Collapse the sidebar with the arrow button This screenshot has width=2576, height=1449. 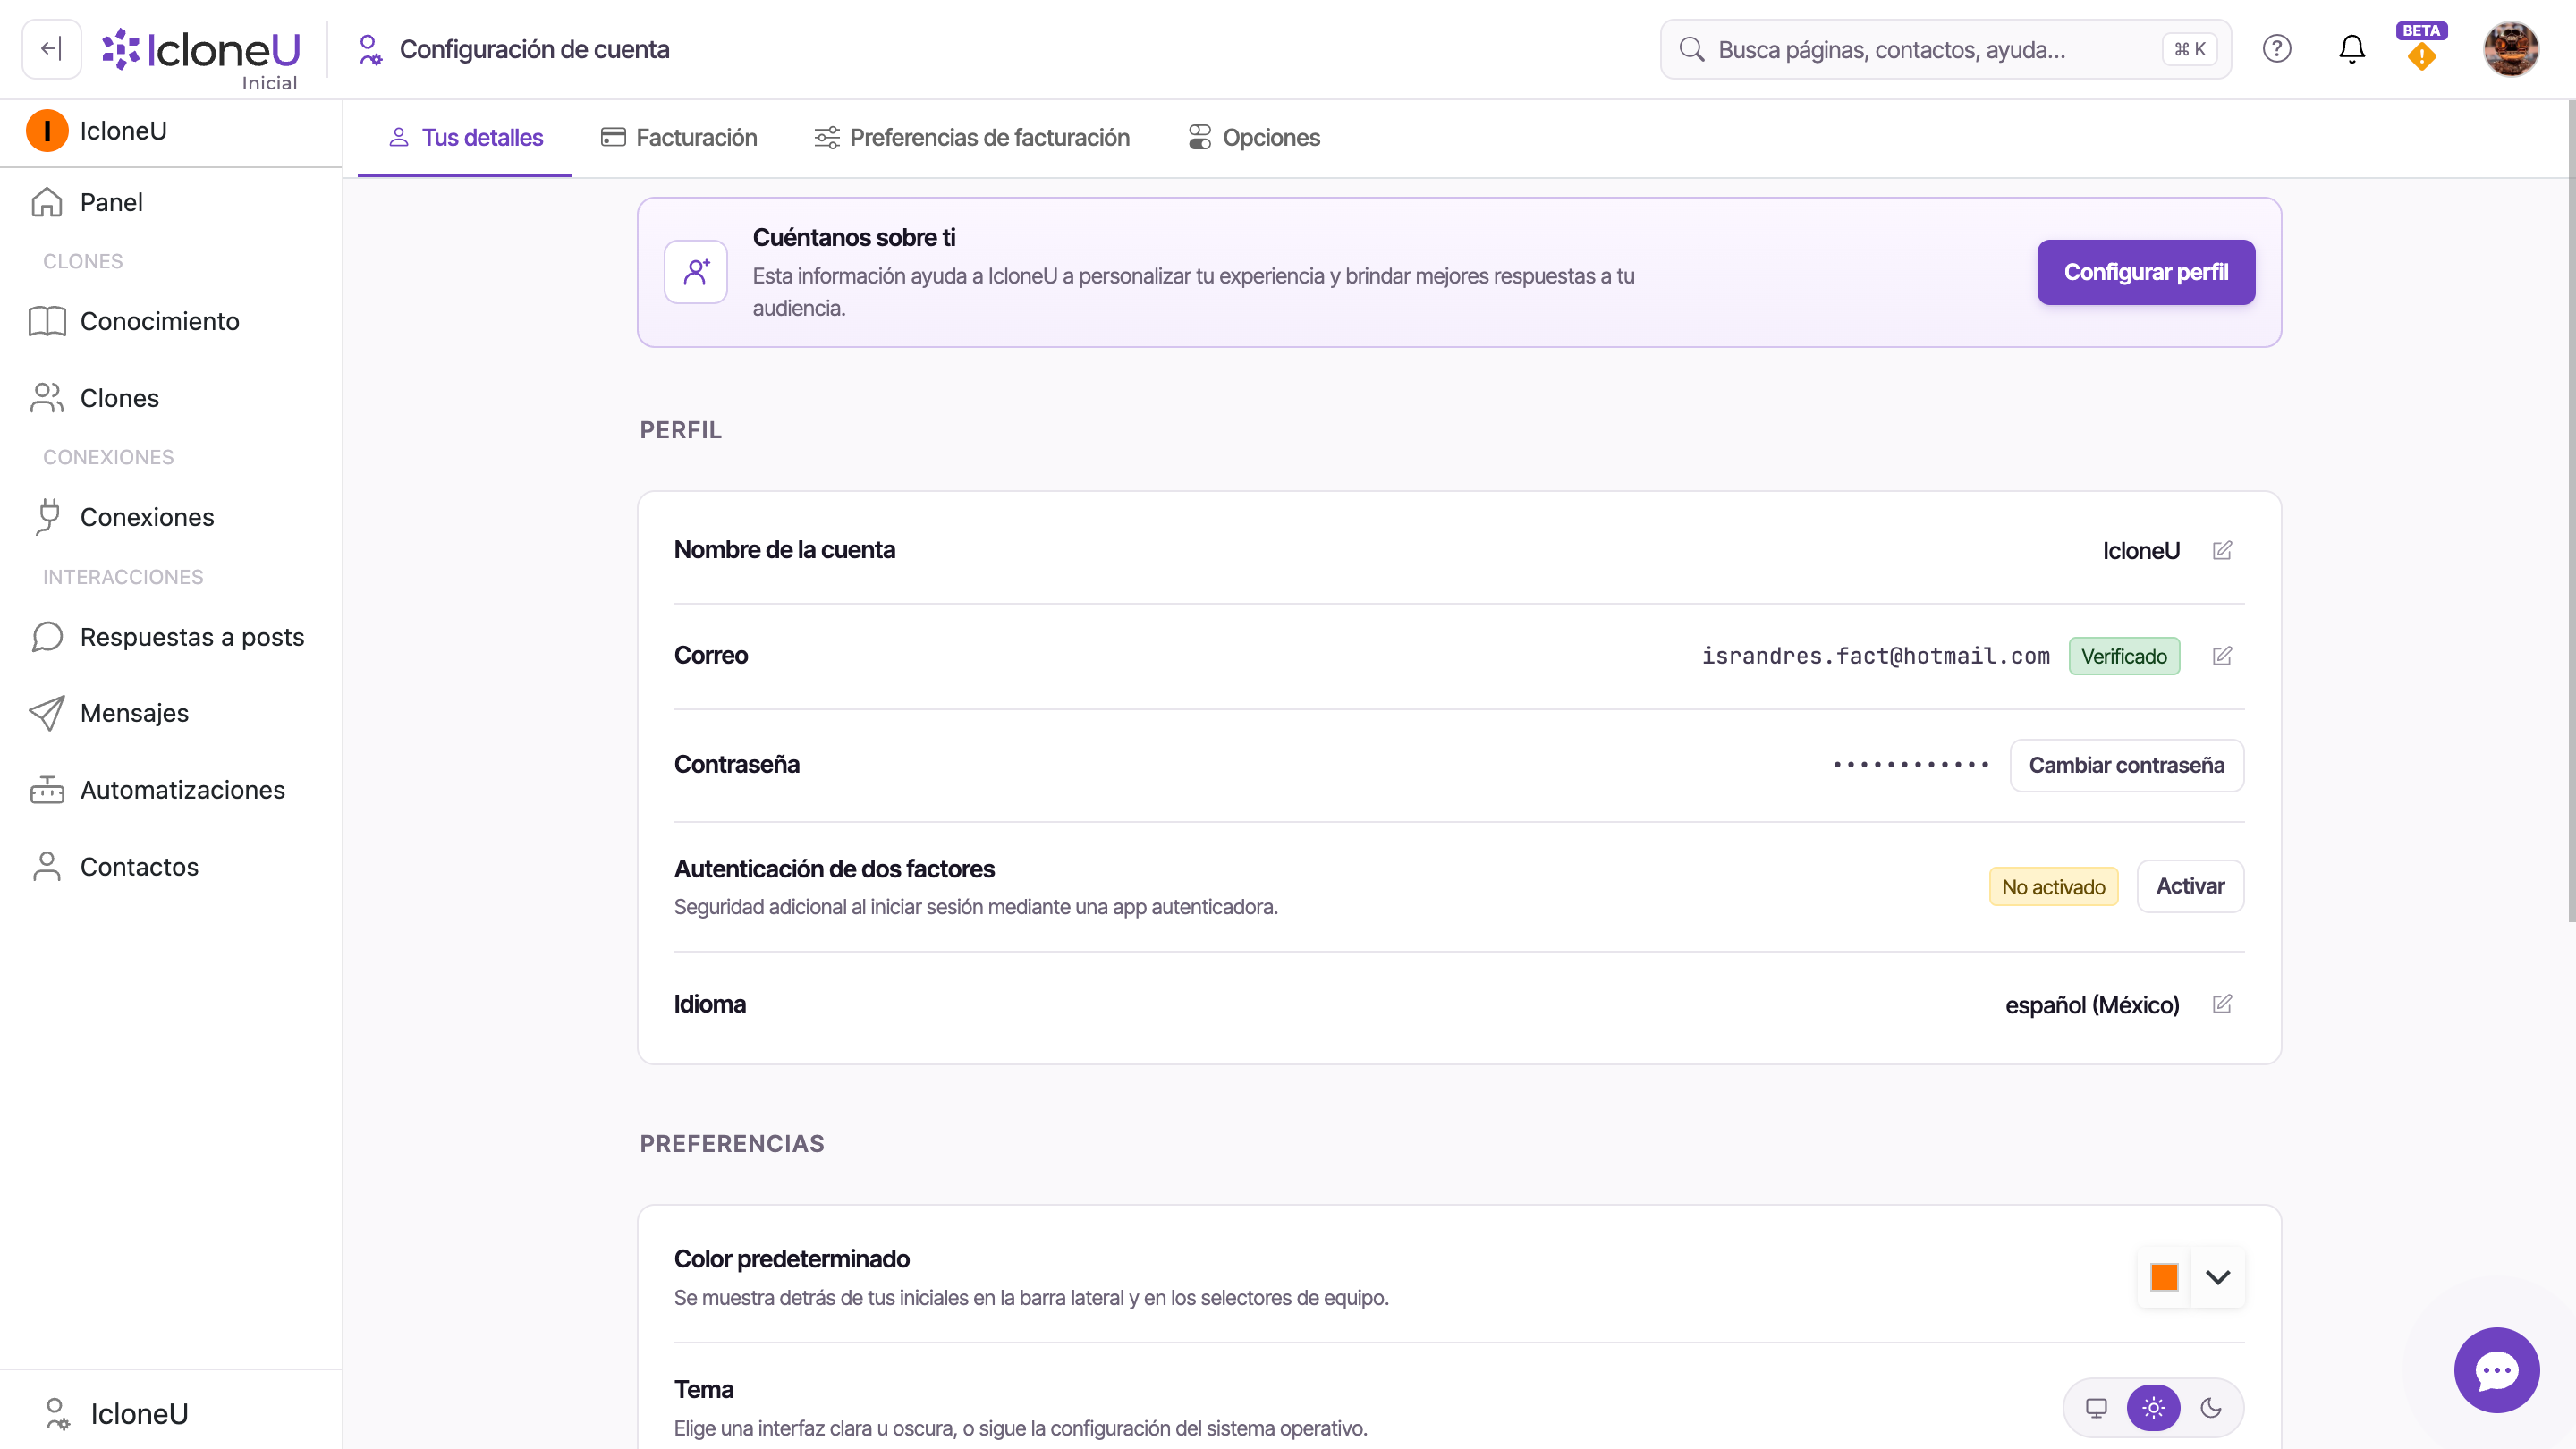click(x=51, y=49)
